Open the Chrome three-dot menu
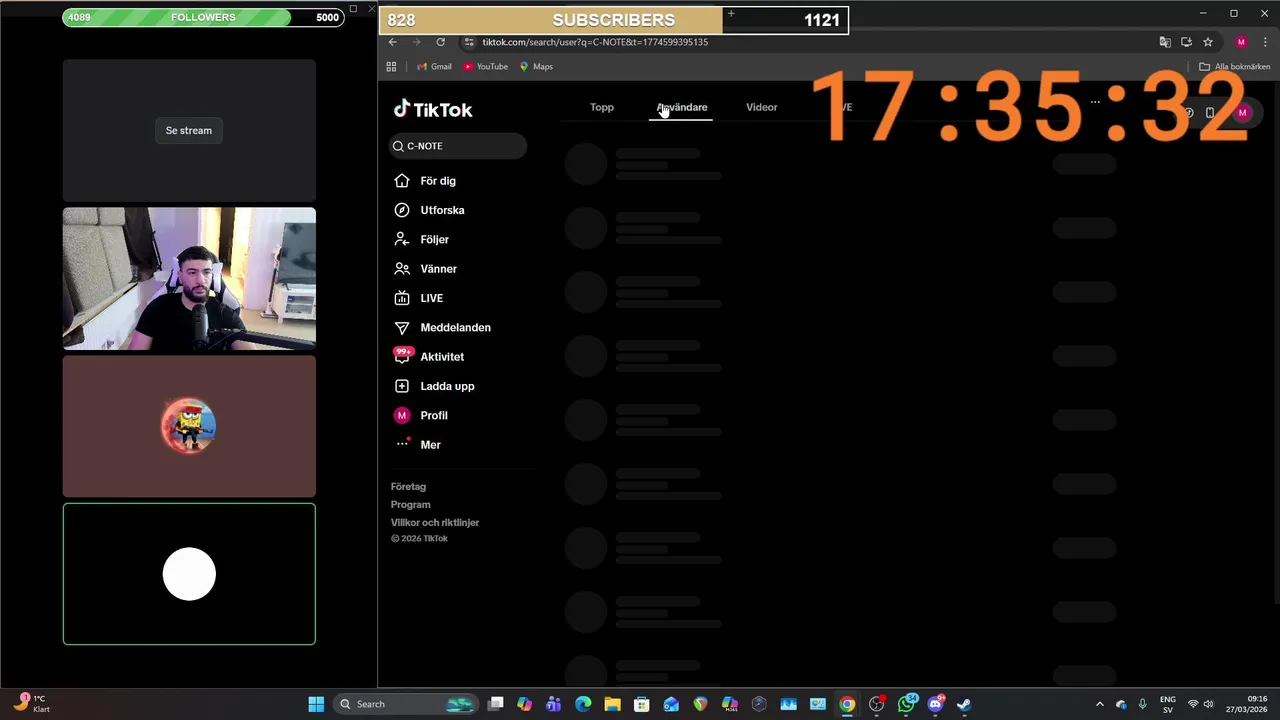 pos(1265,42)
